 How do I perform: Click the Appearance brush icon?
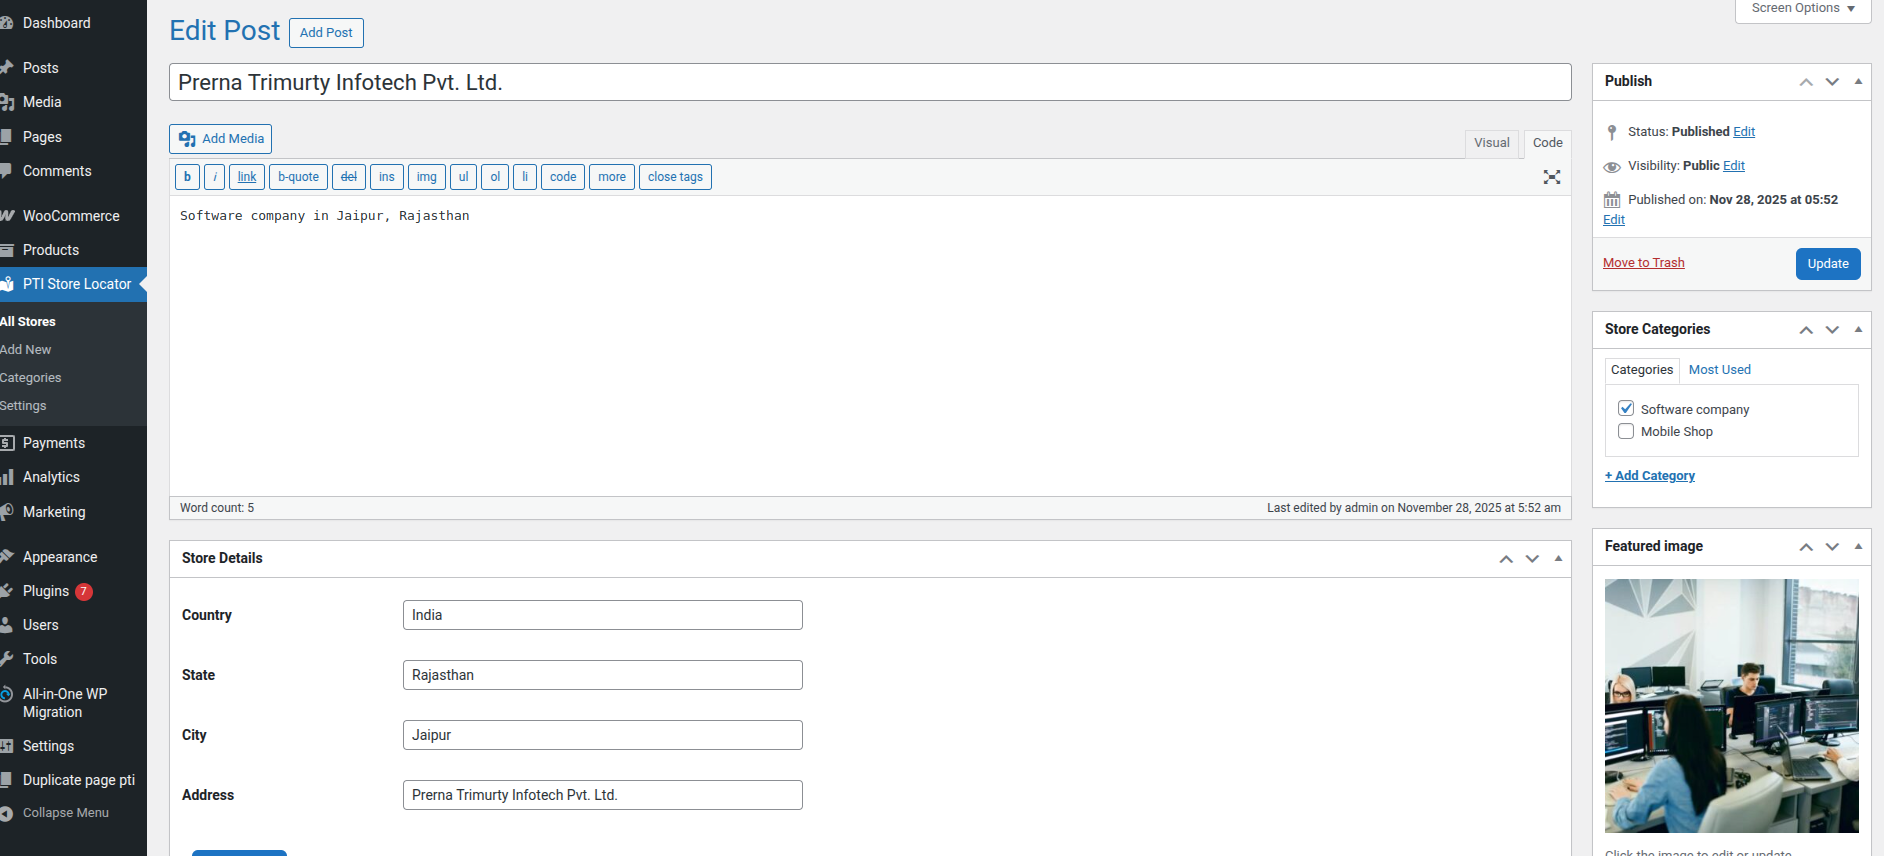[6, 557]
